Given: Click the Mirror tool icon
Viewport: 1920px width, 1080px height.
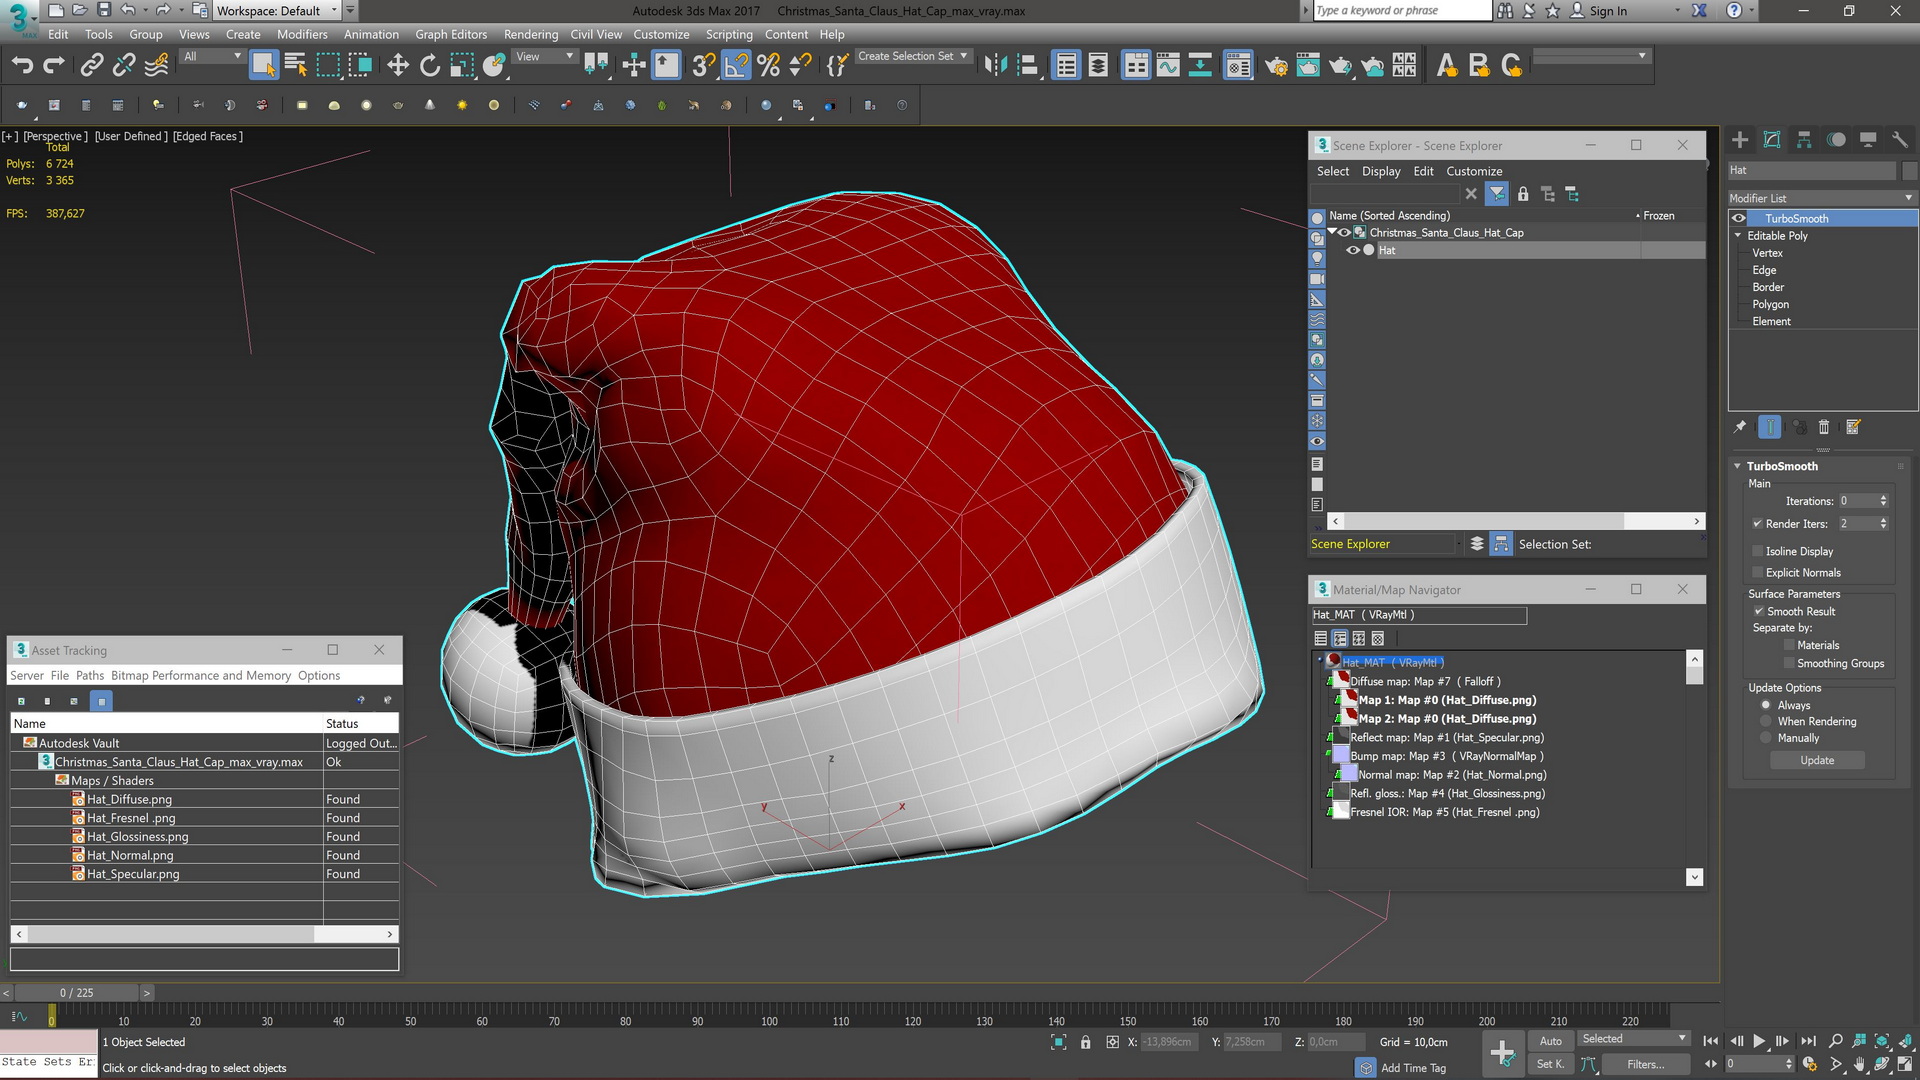Looking at the screenshot, I should (994, 66).
